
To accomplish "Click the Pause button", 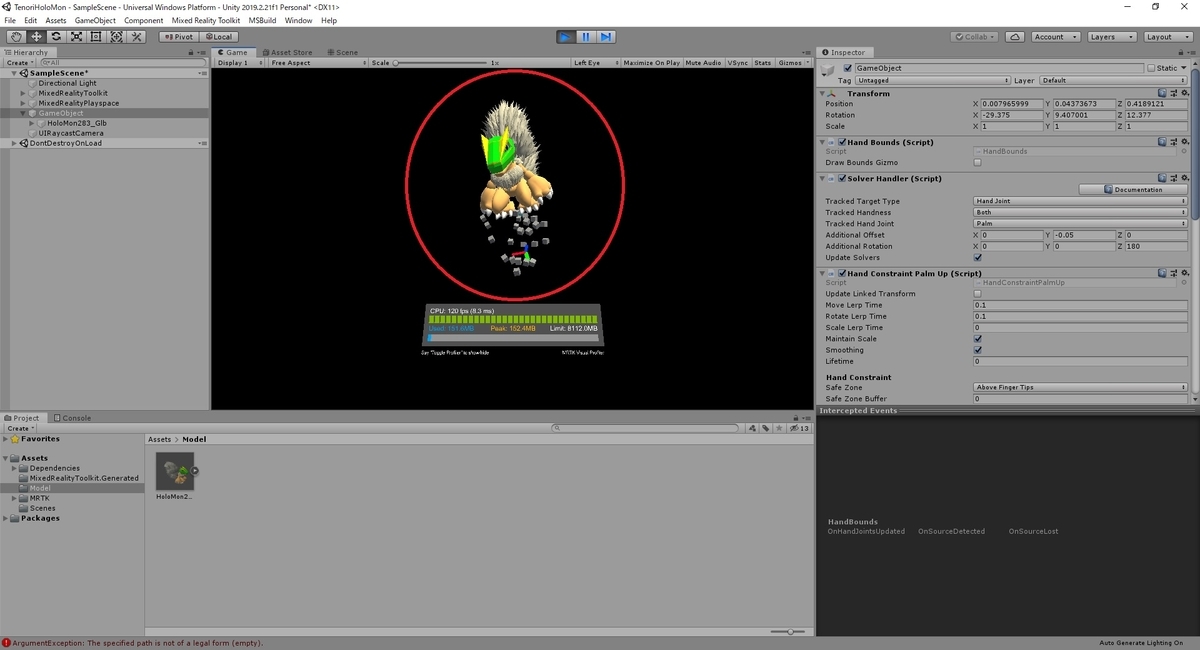I will point(586,37).
